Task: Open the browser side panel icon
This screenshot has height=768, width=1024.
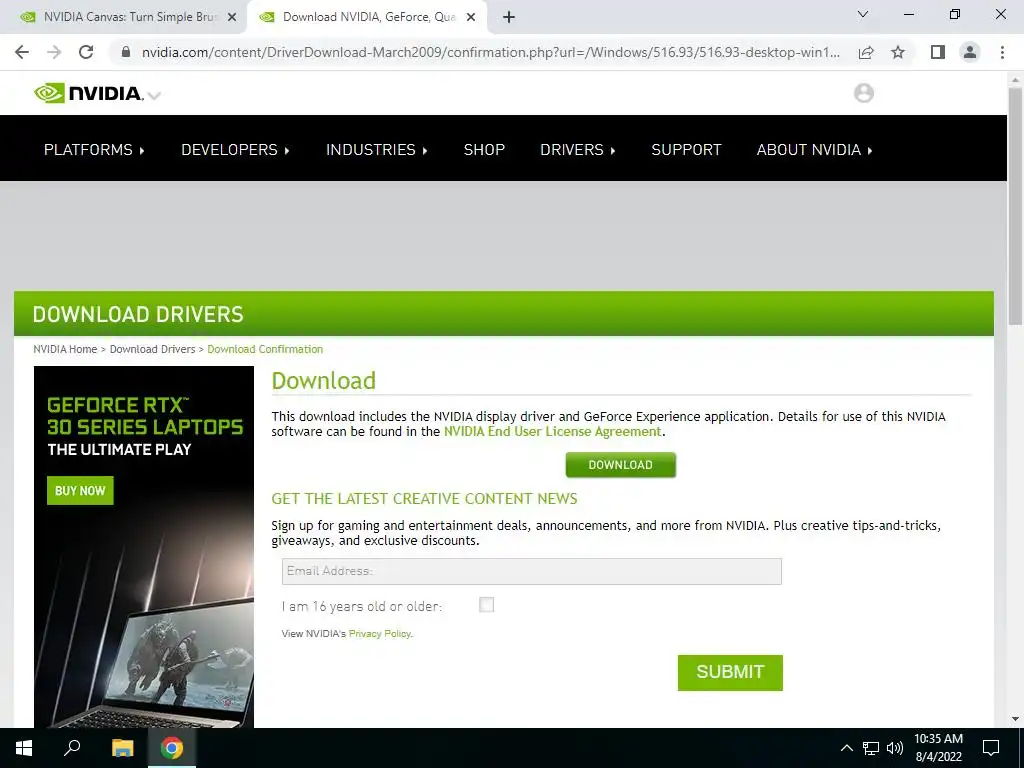Action: coord(938,52)
